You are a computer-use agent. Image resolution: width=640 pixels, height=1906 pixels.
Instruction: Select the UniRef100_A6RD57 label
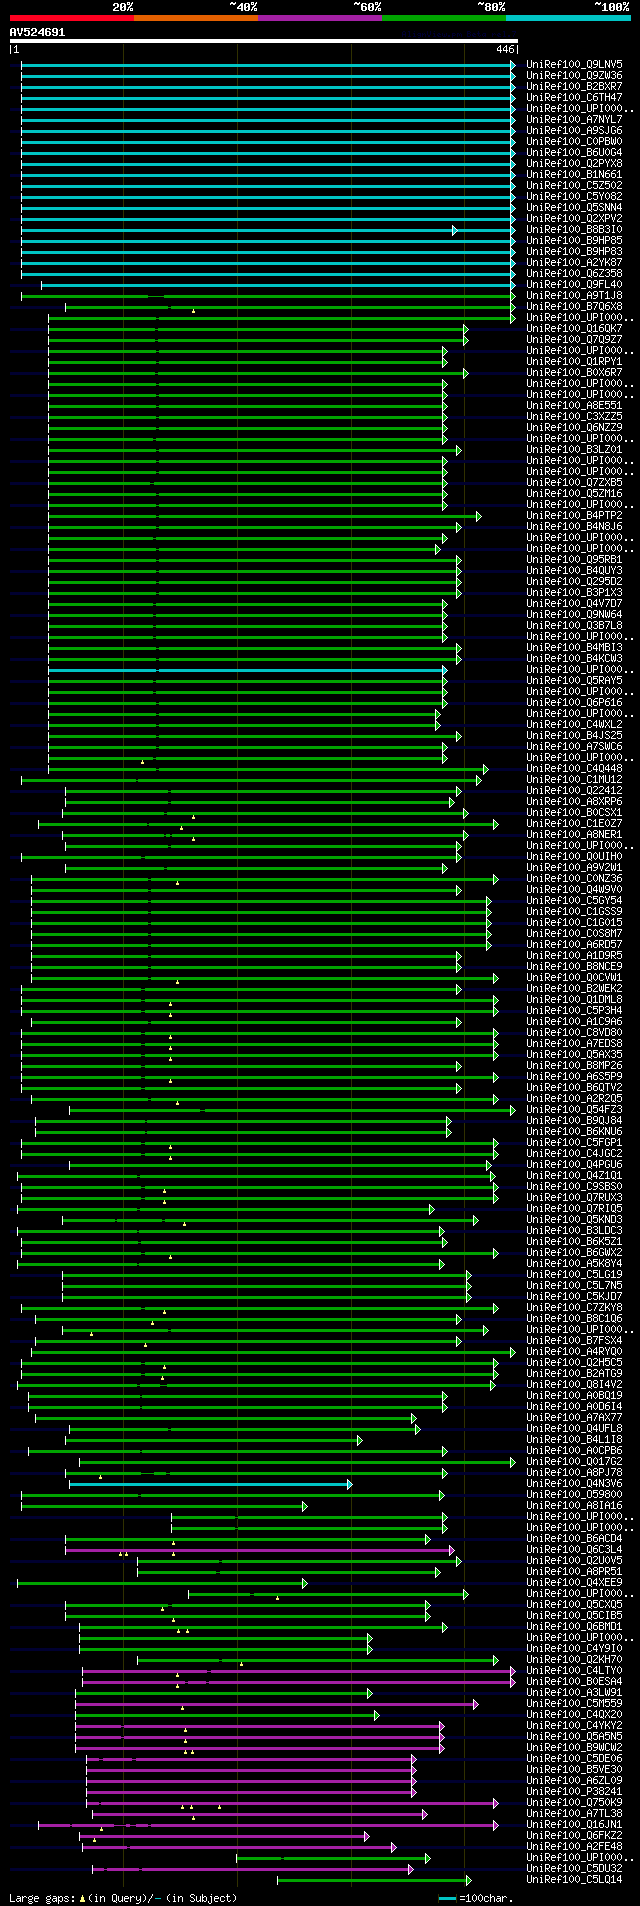pos(574,944)
